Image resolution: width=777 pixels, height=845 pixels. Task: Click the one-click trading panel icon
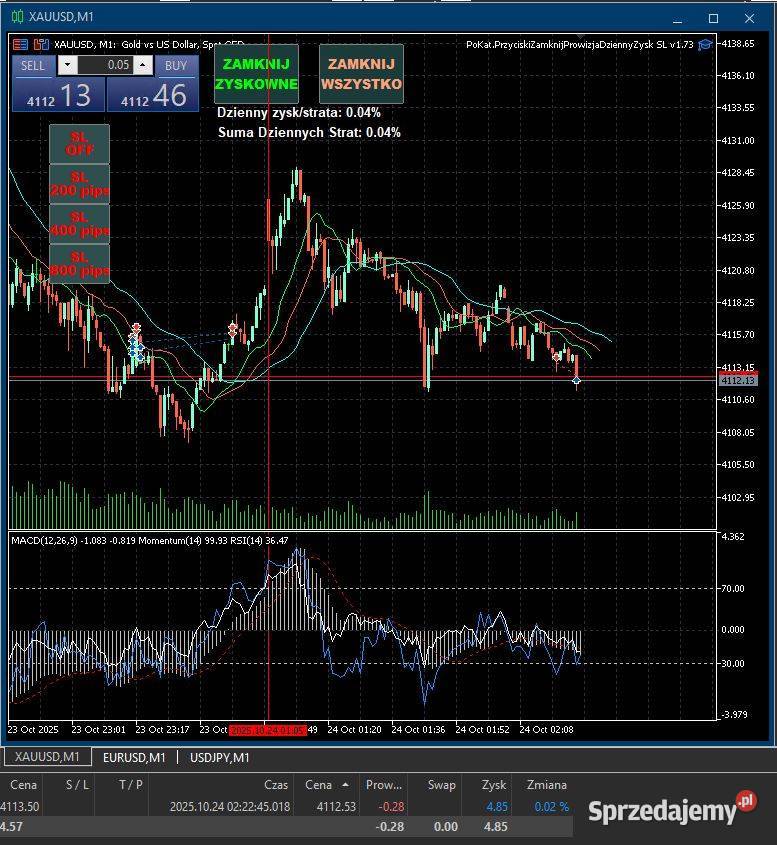pos(21,44)
